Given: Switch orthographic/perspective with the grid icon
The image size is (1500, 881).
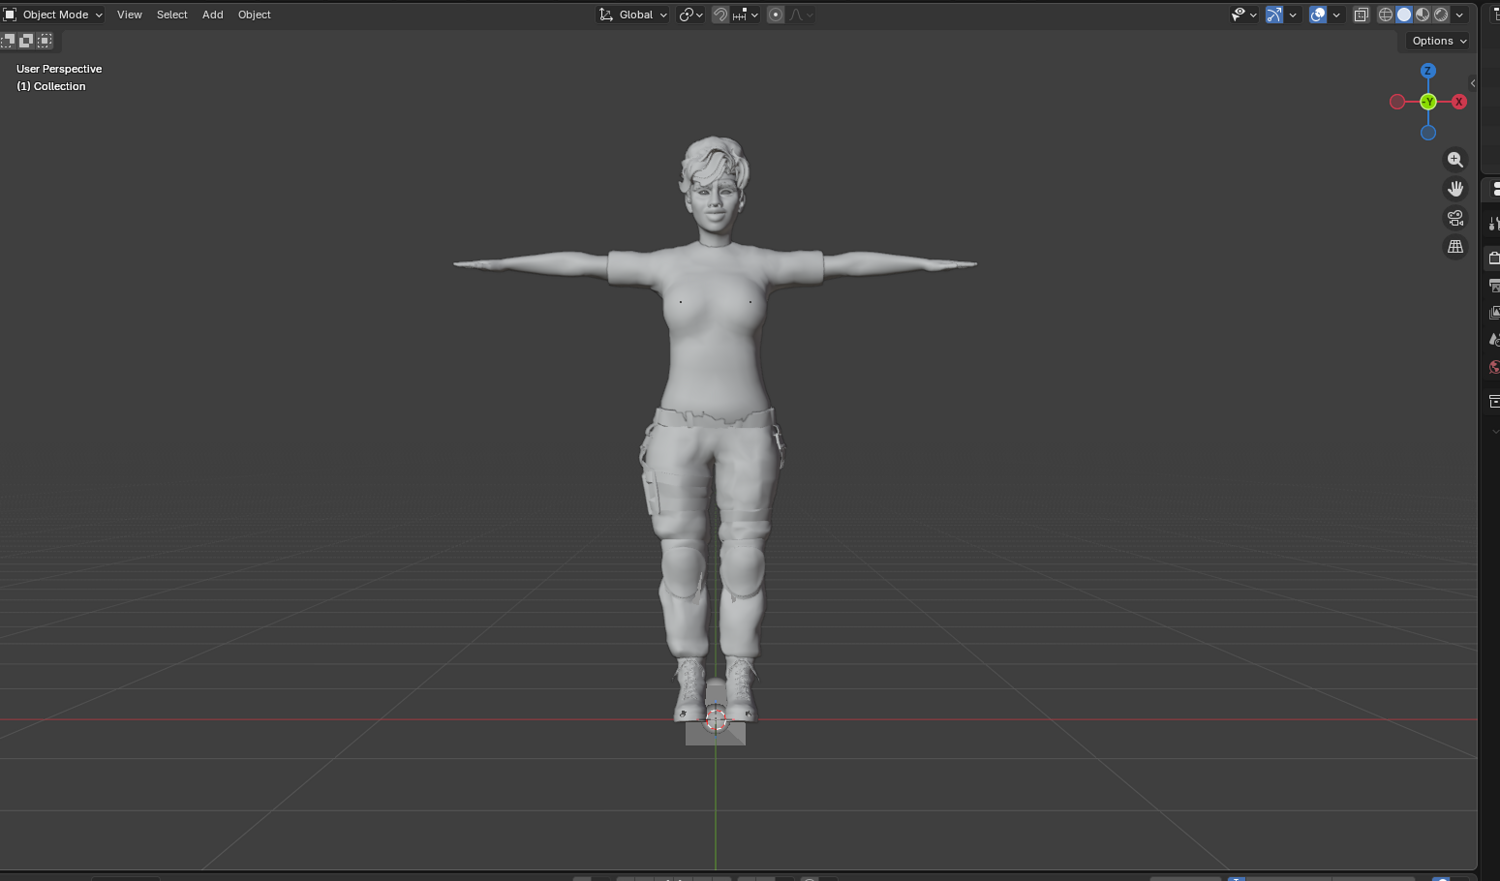Looking at the screenshot, I should pos(1455,247).
